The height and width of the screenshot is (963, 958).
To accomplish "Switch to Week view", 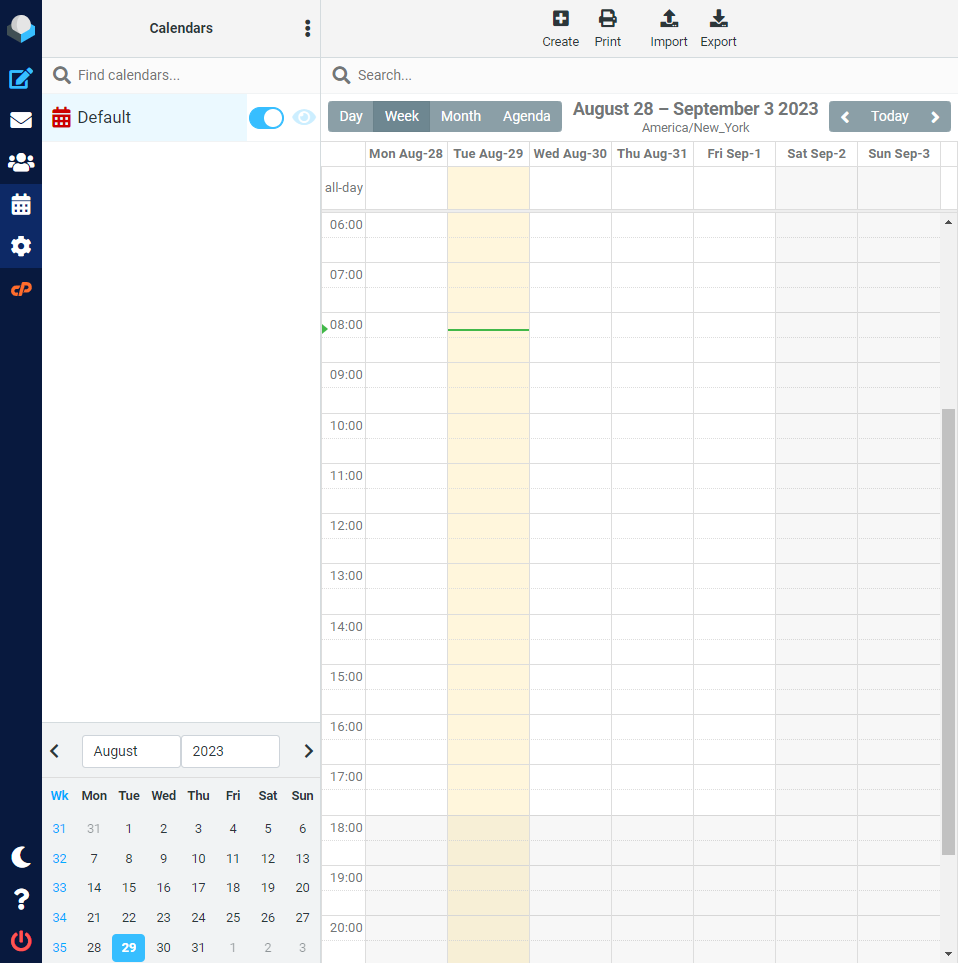I will click(x=402, y=116).
